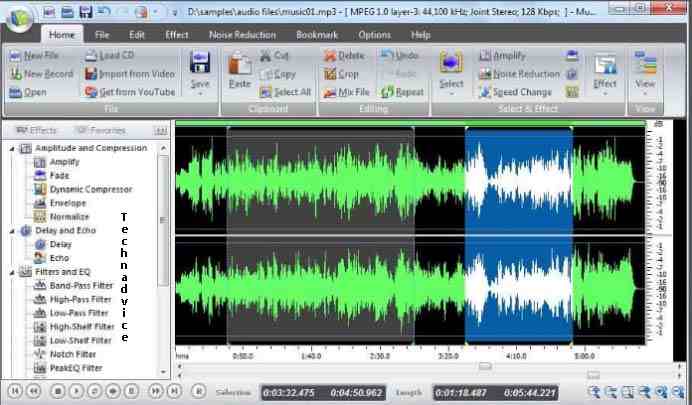Click Mix File in the Editing group
The width and height of the screenshot is (692, 405).
point(346,92)
